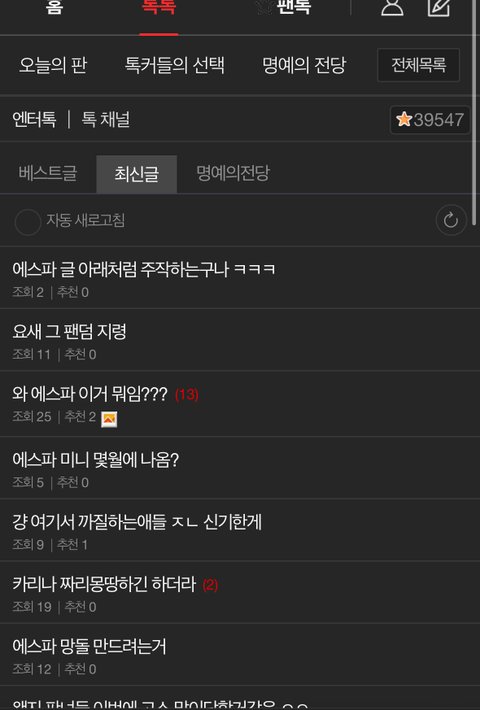Image resolution: width=480 pixels, height=710 pixels.
Task: View 13 comments on 와 에스파 post
Action: pos(187,394)
